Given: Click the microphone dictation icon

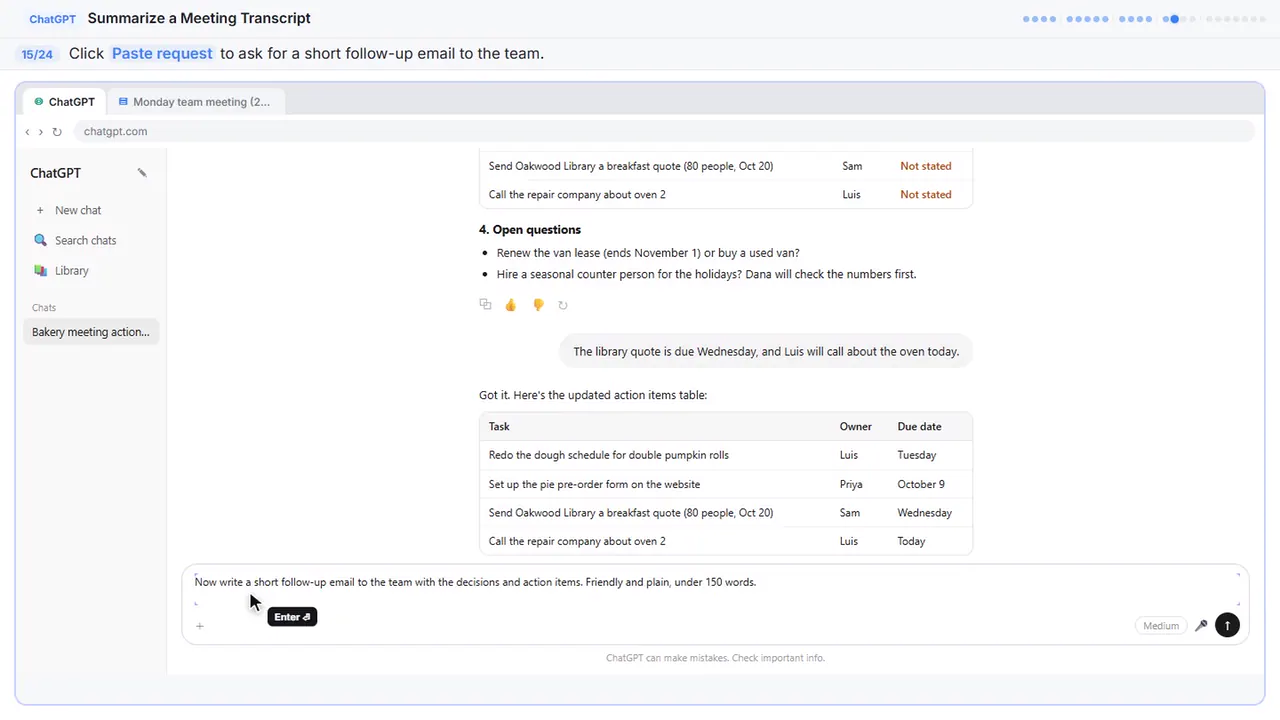Looking at the screenshot, I should pyautogui.click(x=1201, y=626).
